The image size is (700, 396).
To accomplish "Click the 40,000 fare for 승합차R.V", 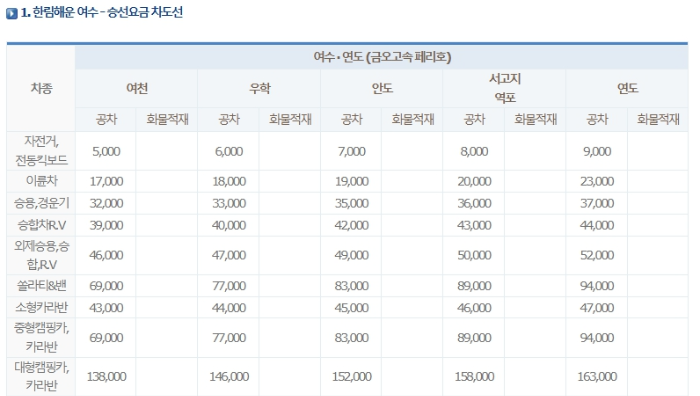I will [229, 225].
